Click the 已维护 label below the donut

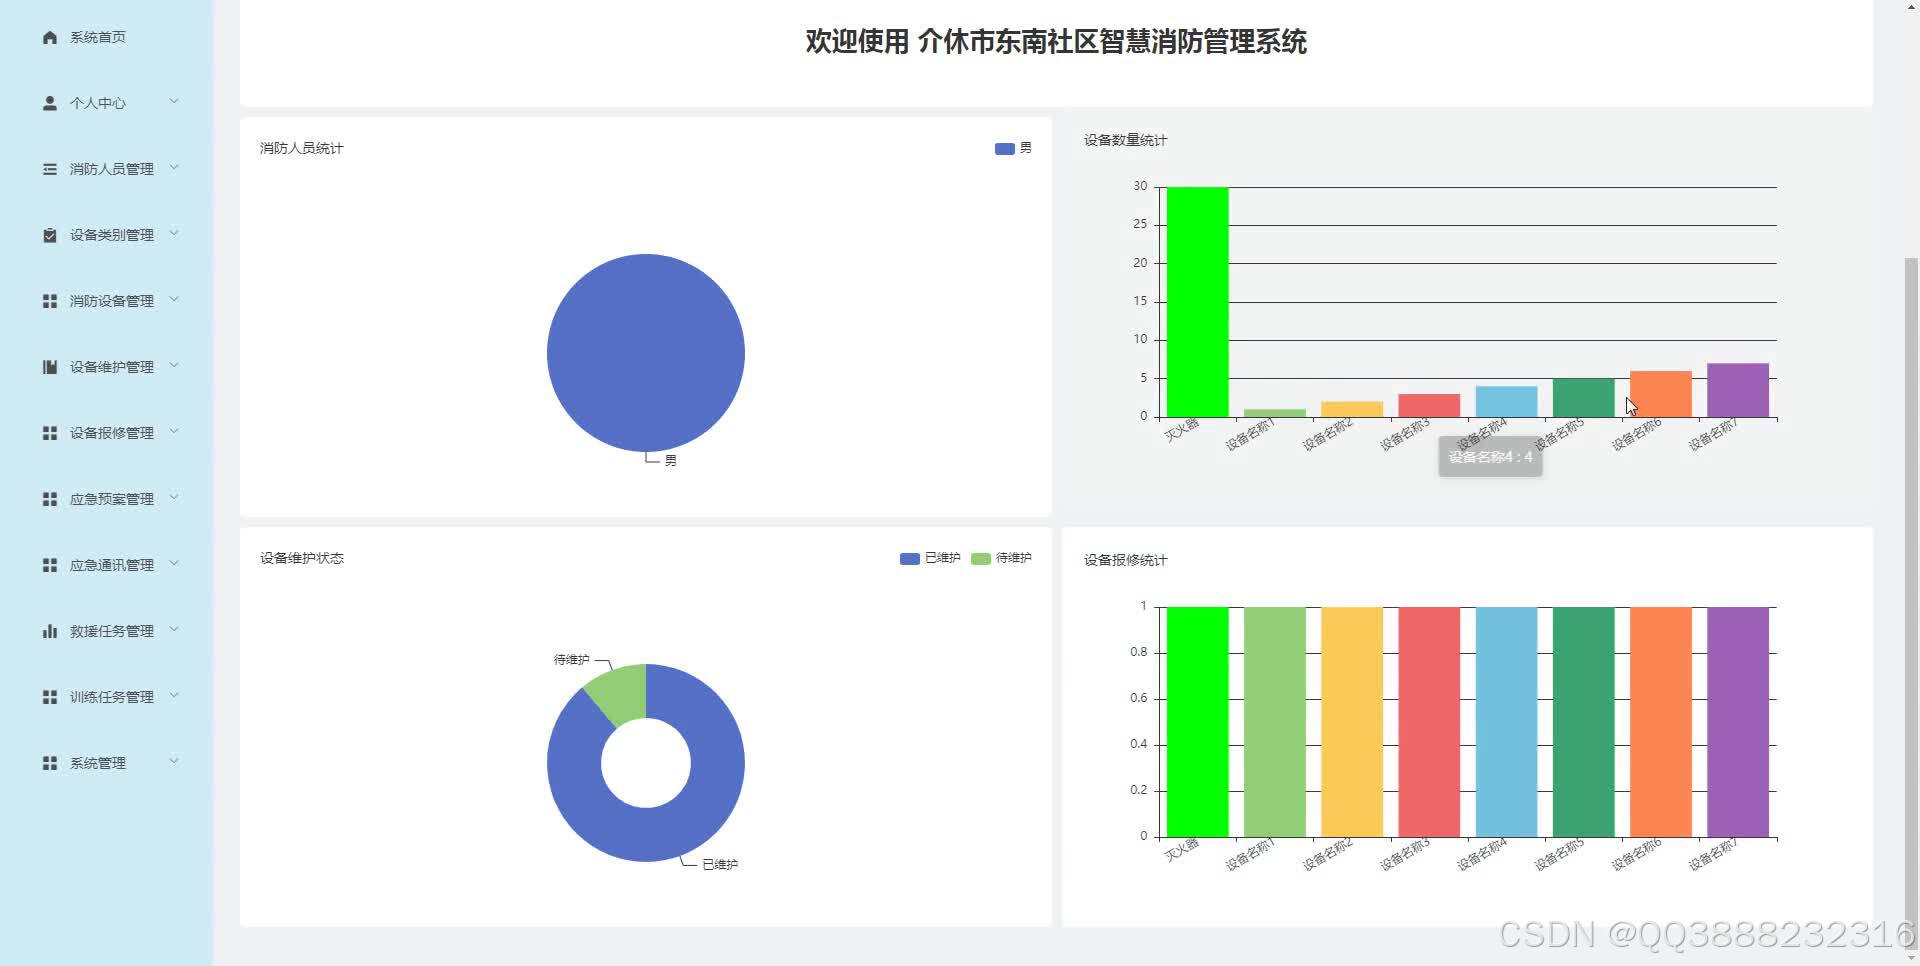point(720,865)
